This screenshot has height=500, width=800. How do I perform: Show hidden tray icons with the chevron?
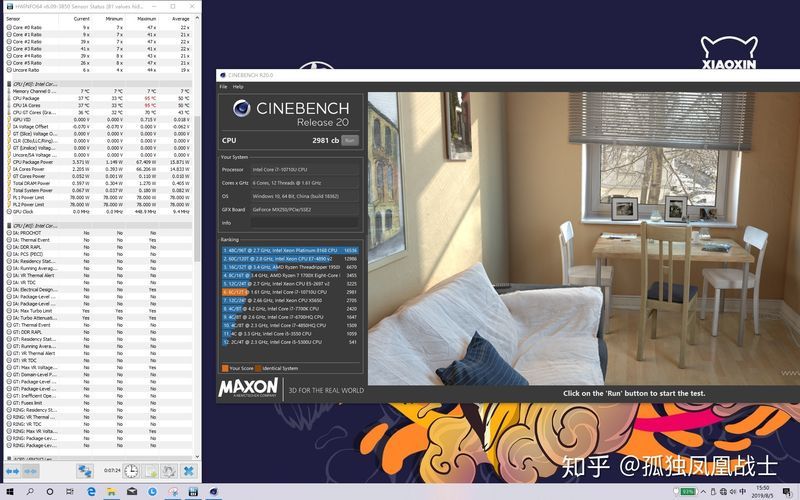tap(704, 492)
